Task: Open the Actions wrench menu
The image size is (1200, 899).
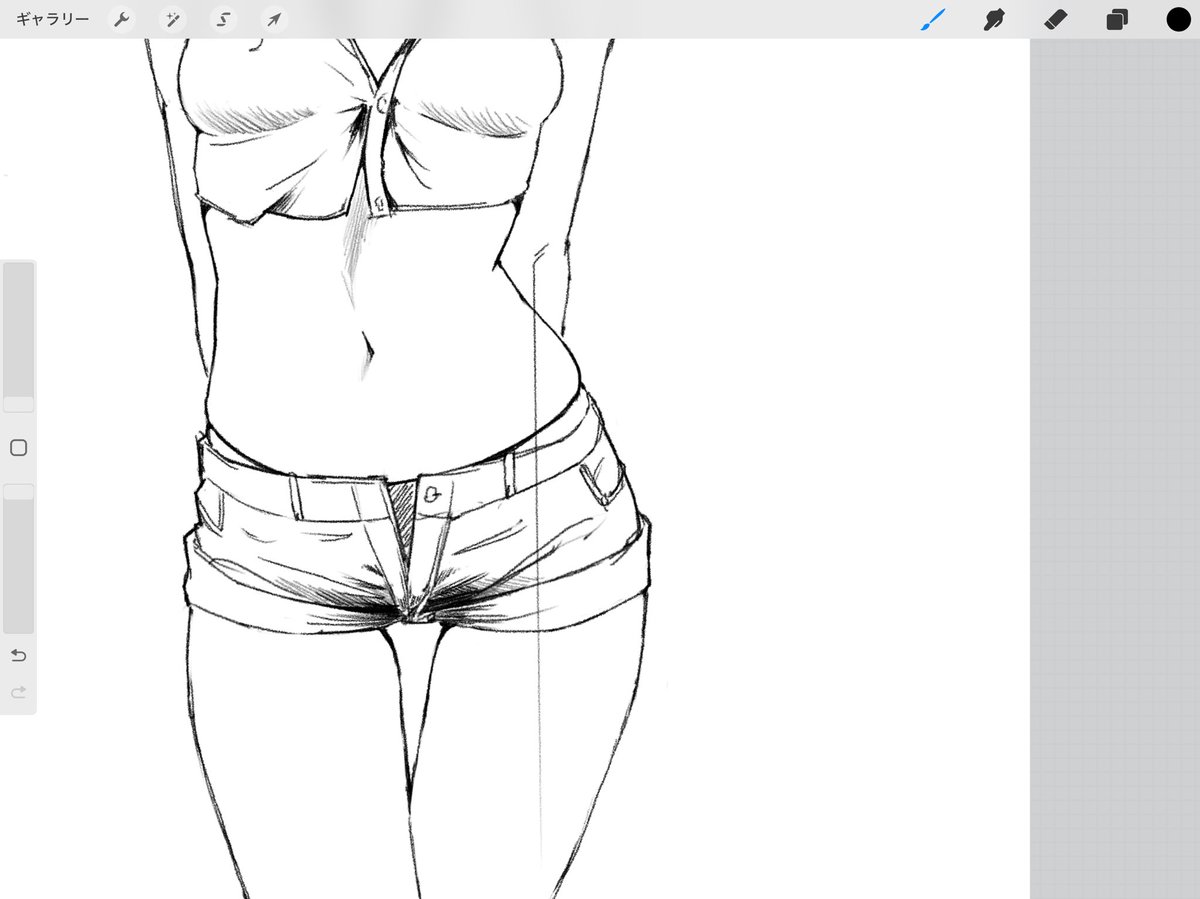Action: pos(121,20)
